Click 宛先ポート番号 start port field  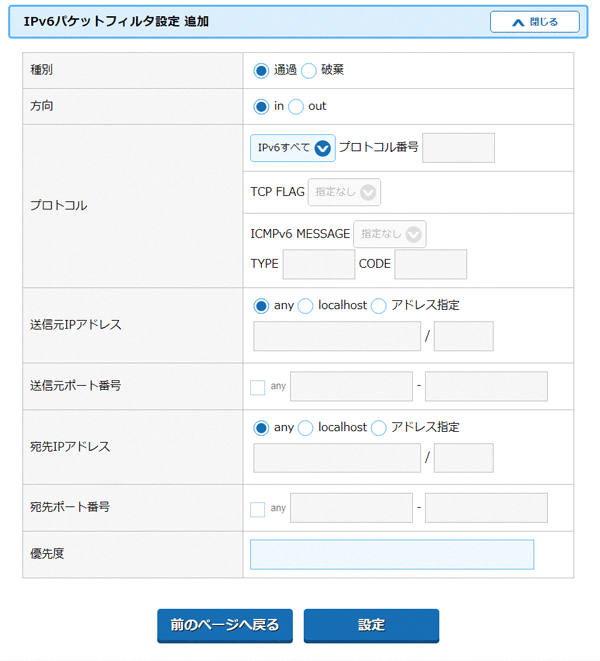click(x=351, y=508)
